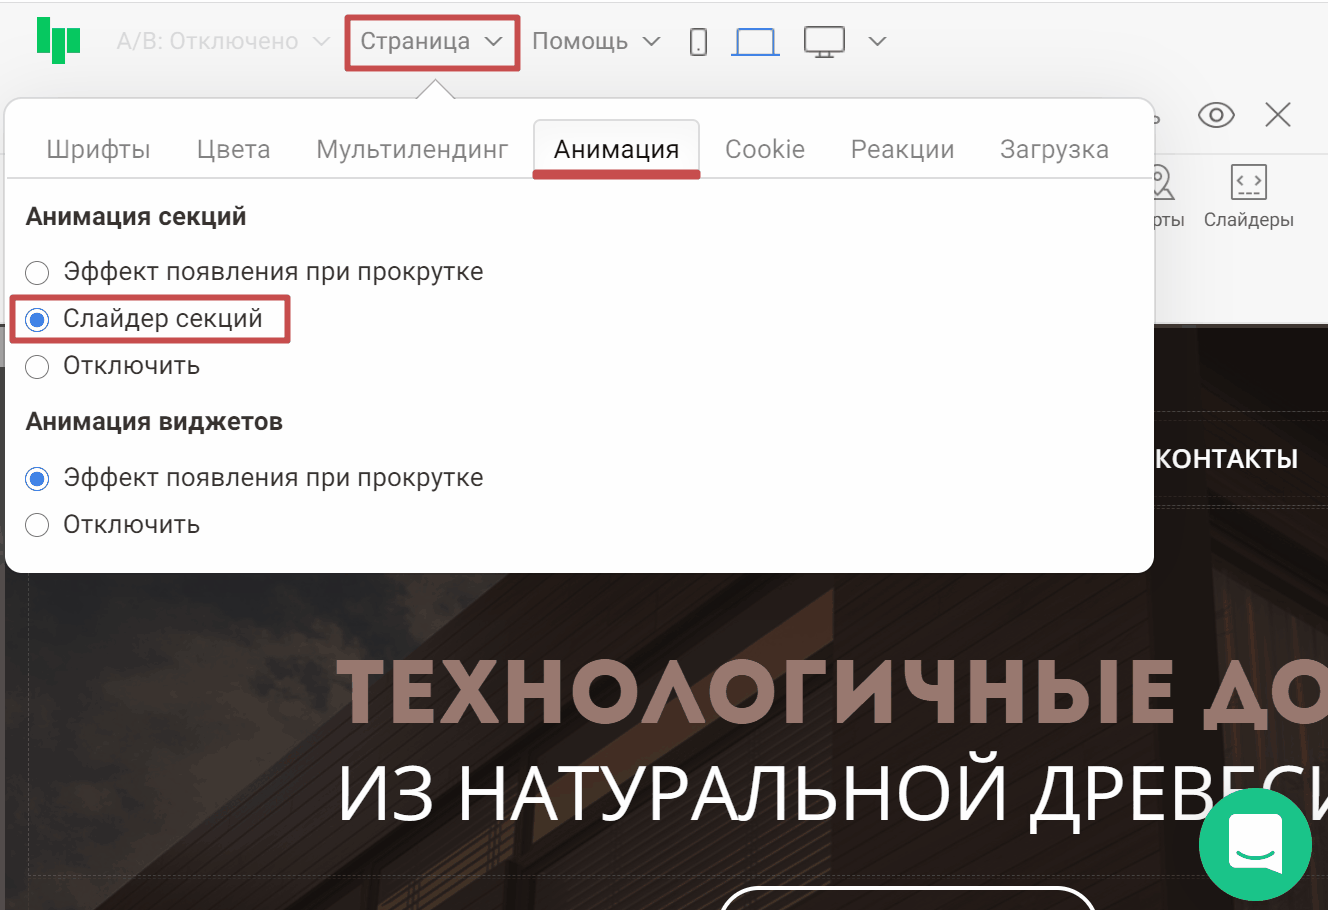Expand more screen sizes chevron

tap(877, 42)
